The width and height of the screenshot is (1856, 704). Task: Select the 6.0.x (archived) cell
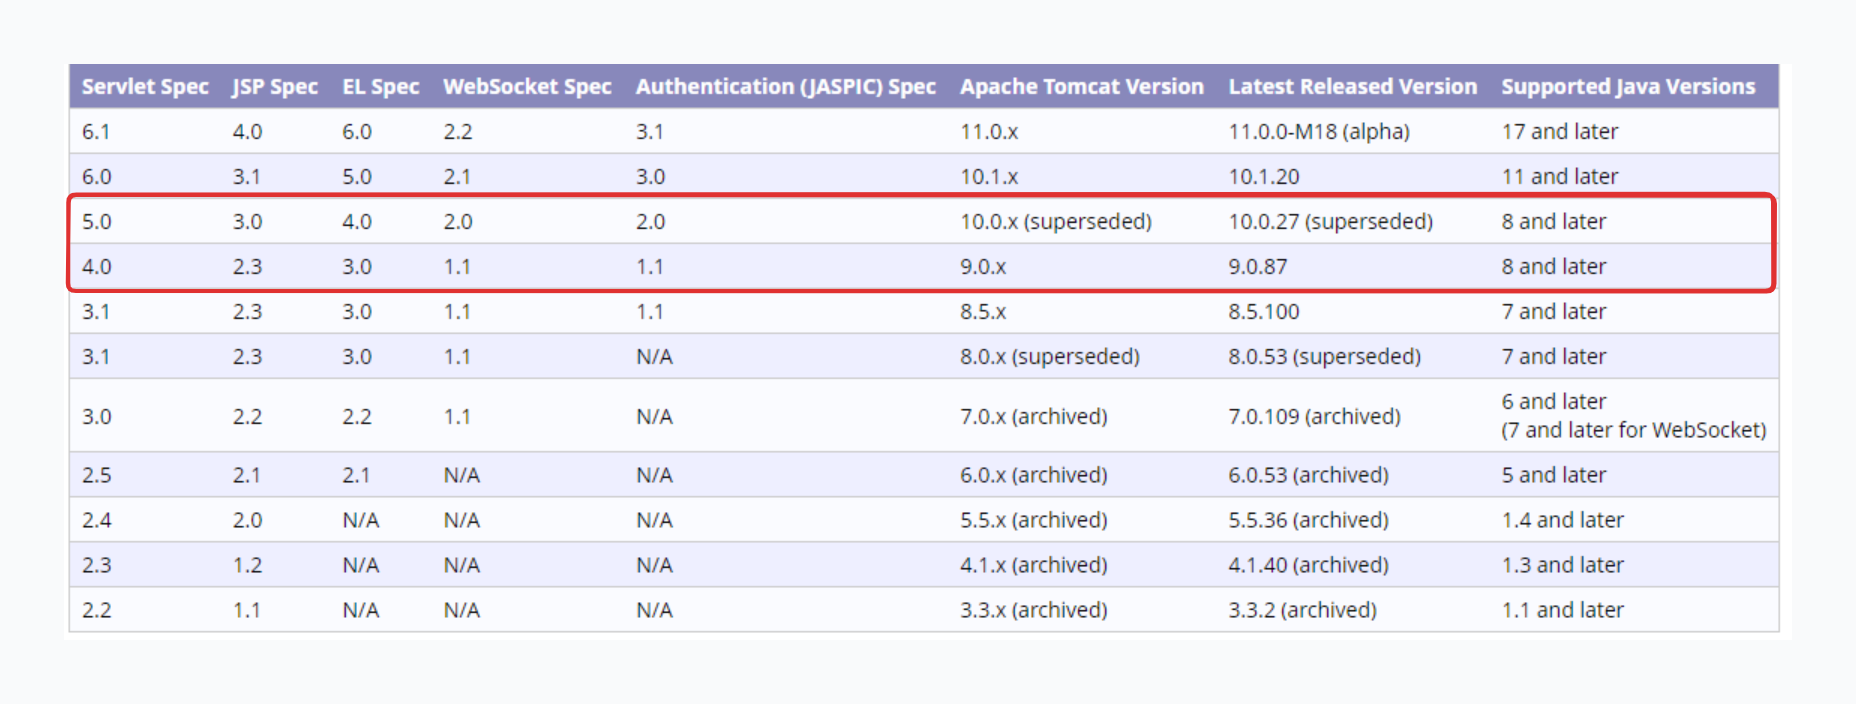click(1034, 475)
